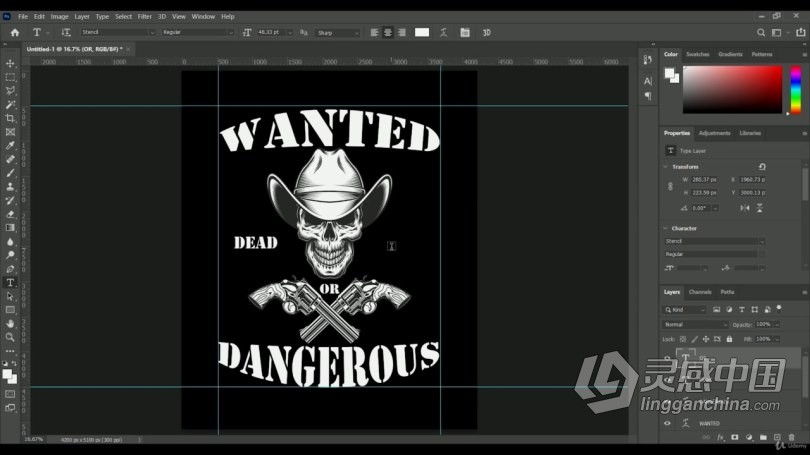Open the layer Kind filter dropdown

point(685,310)
